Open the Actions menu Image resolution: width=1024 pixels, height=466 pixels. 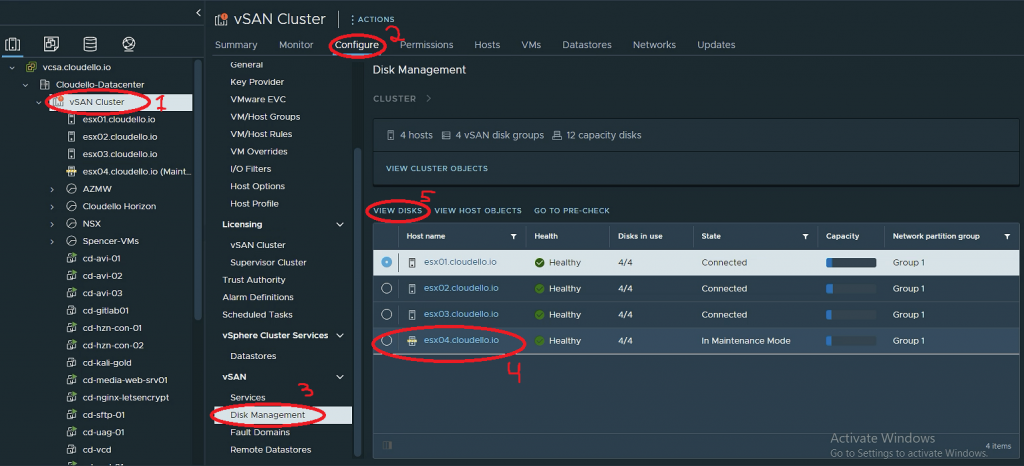373,20
